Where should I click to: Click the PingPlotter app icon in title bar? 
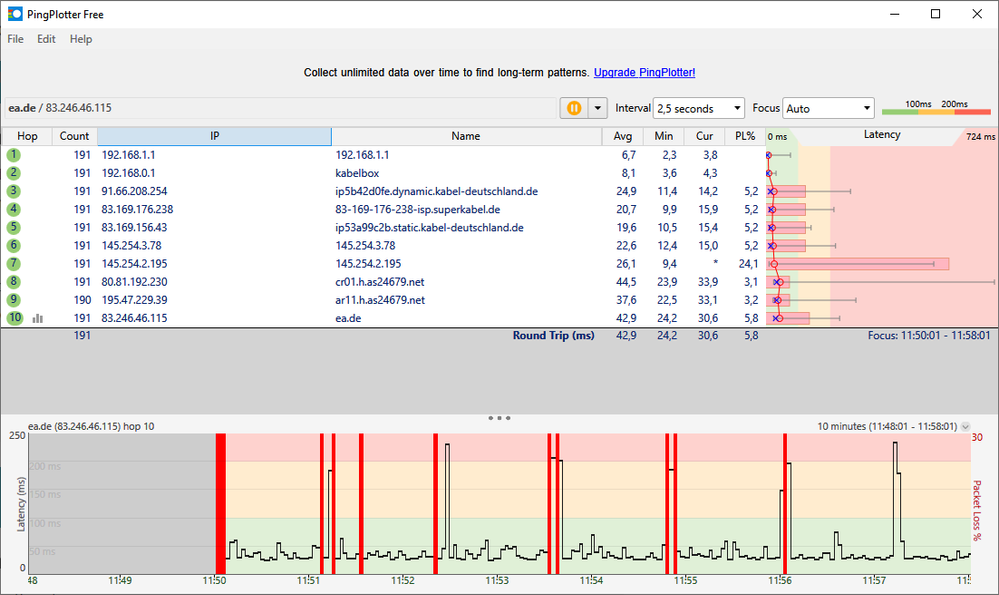[15, 14]
